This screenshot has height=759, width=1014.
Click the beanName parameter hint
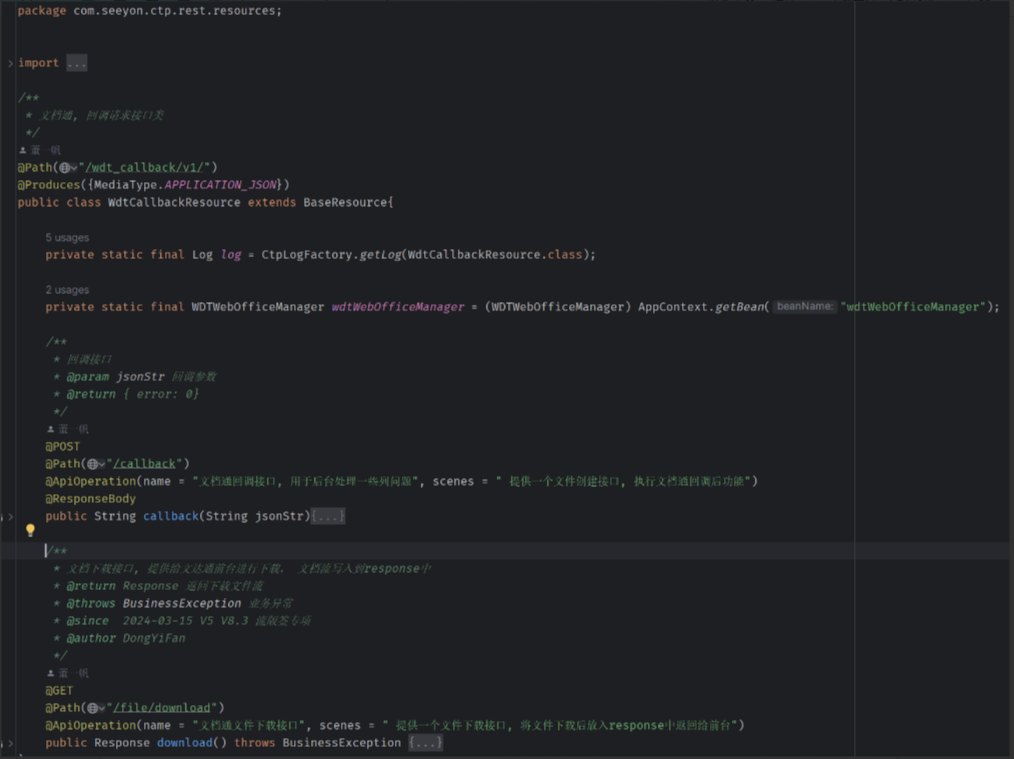tap(805, 306)
